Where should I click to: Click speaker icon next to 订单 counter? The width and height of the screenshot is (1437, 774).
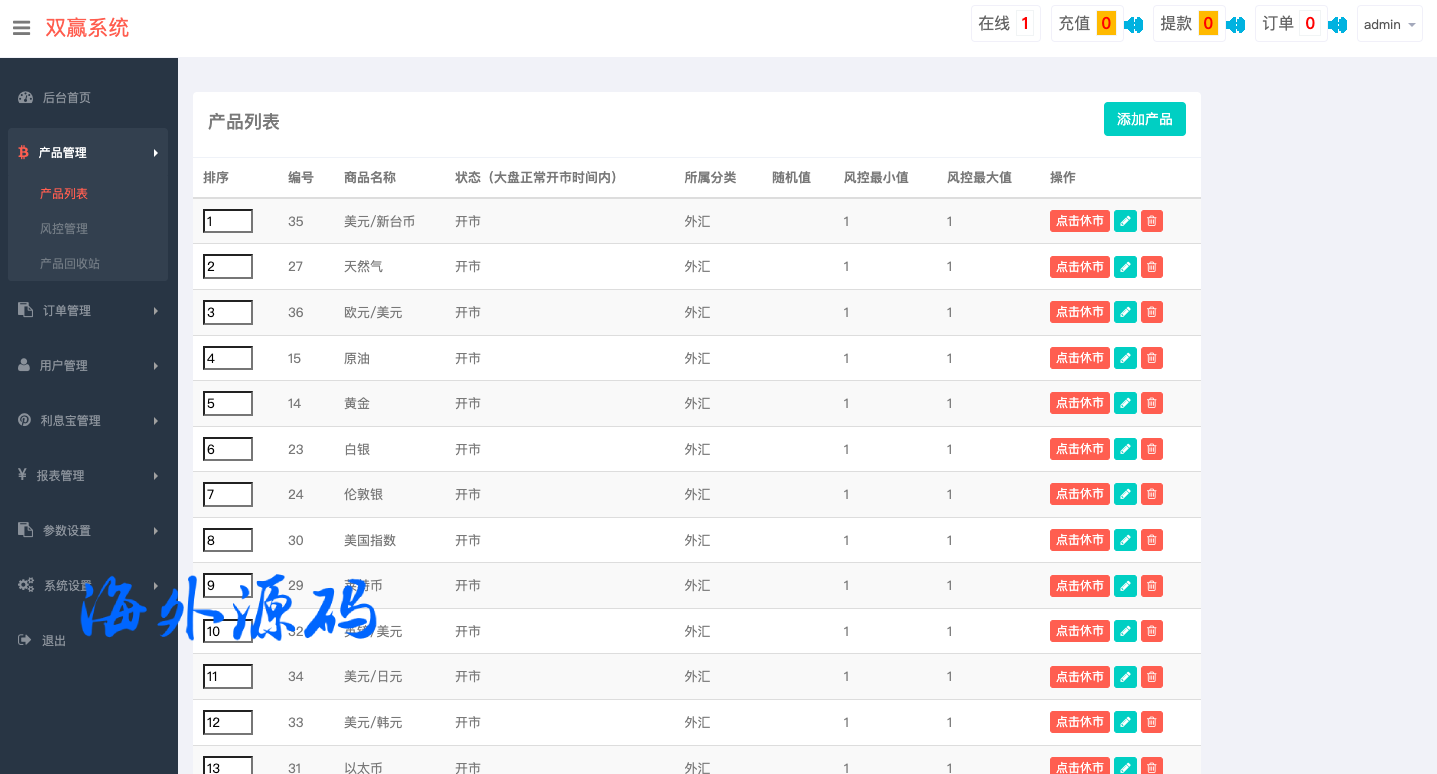(1337, 25)
